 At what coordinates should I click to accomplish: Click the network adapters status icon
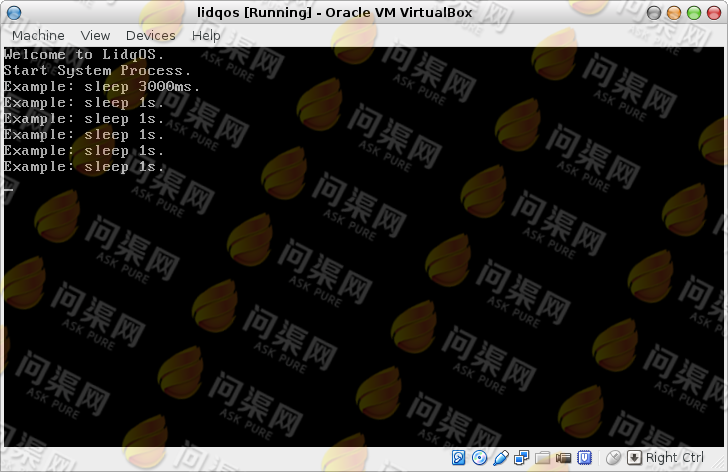(521, 458)
